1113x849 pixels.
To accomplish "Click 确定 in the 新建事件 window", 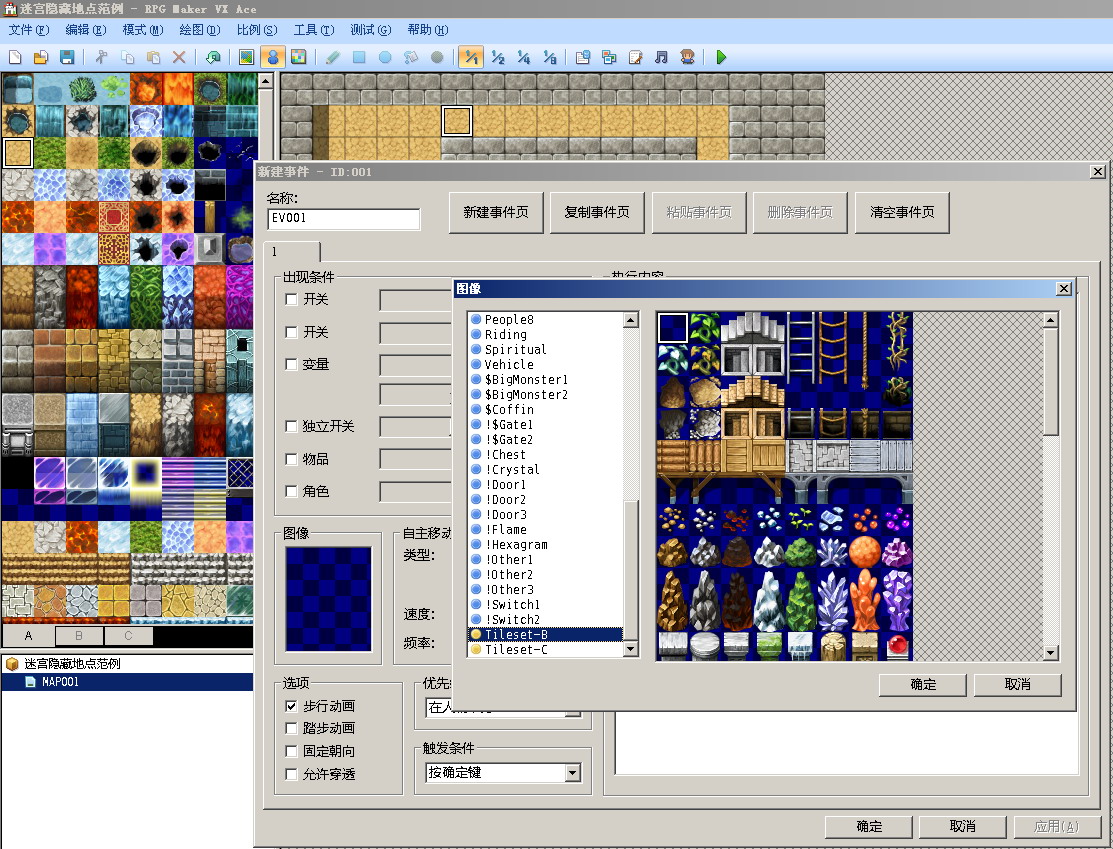I will [x=869, y=826].
